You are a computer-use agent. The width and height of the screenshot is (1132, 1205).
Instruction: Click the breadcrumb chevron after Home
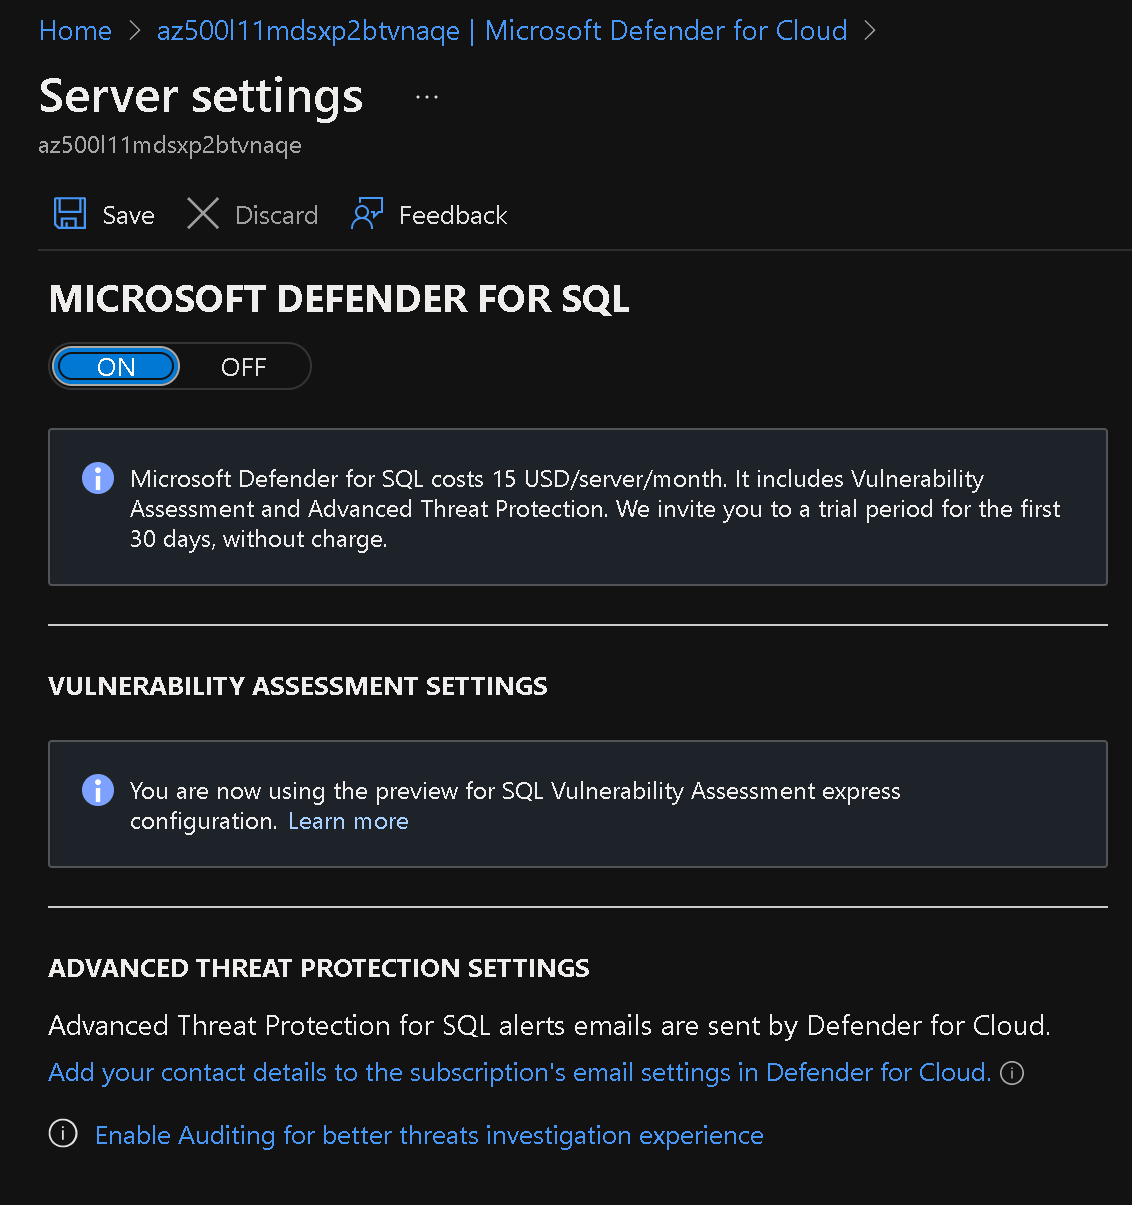pyautogui.click(x=134, y=30)
